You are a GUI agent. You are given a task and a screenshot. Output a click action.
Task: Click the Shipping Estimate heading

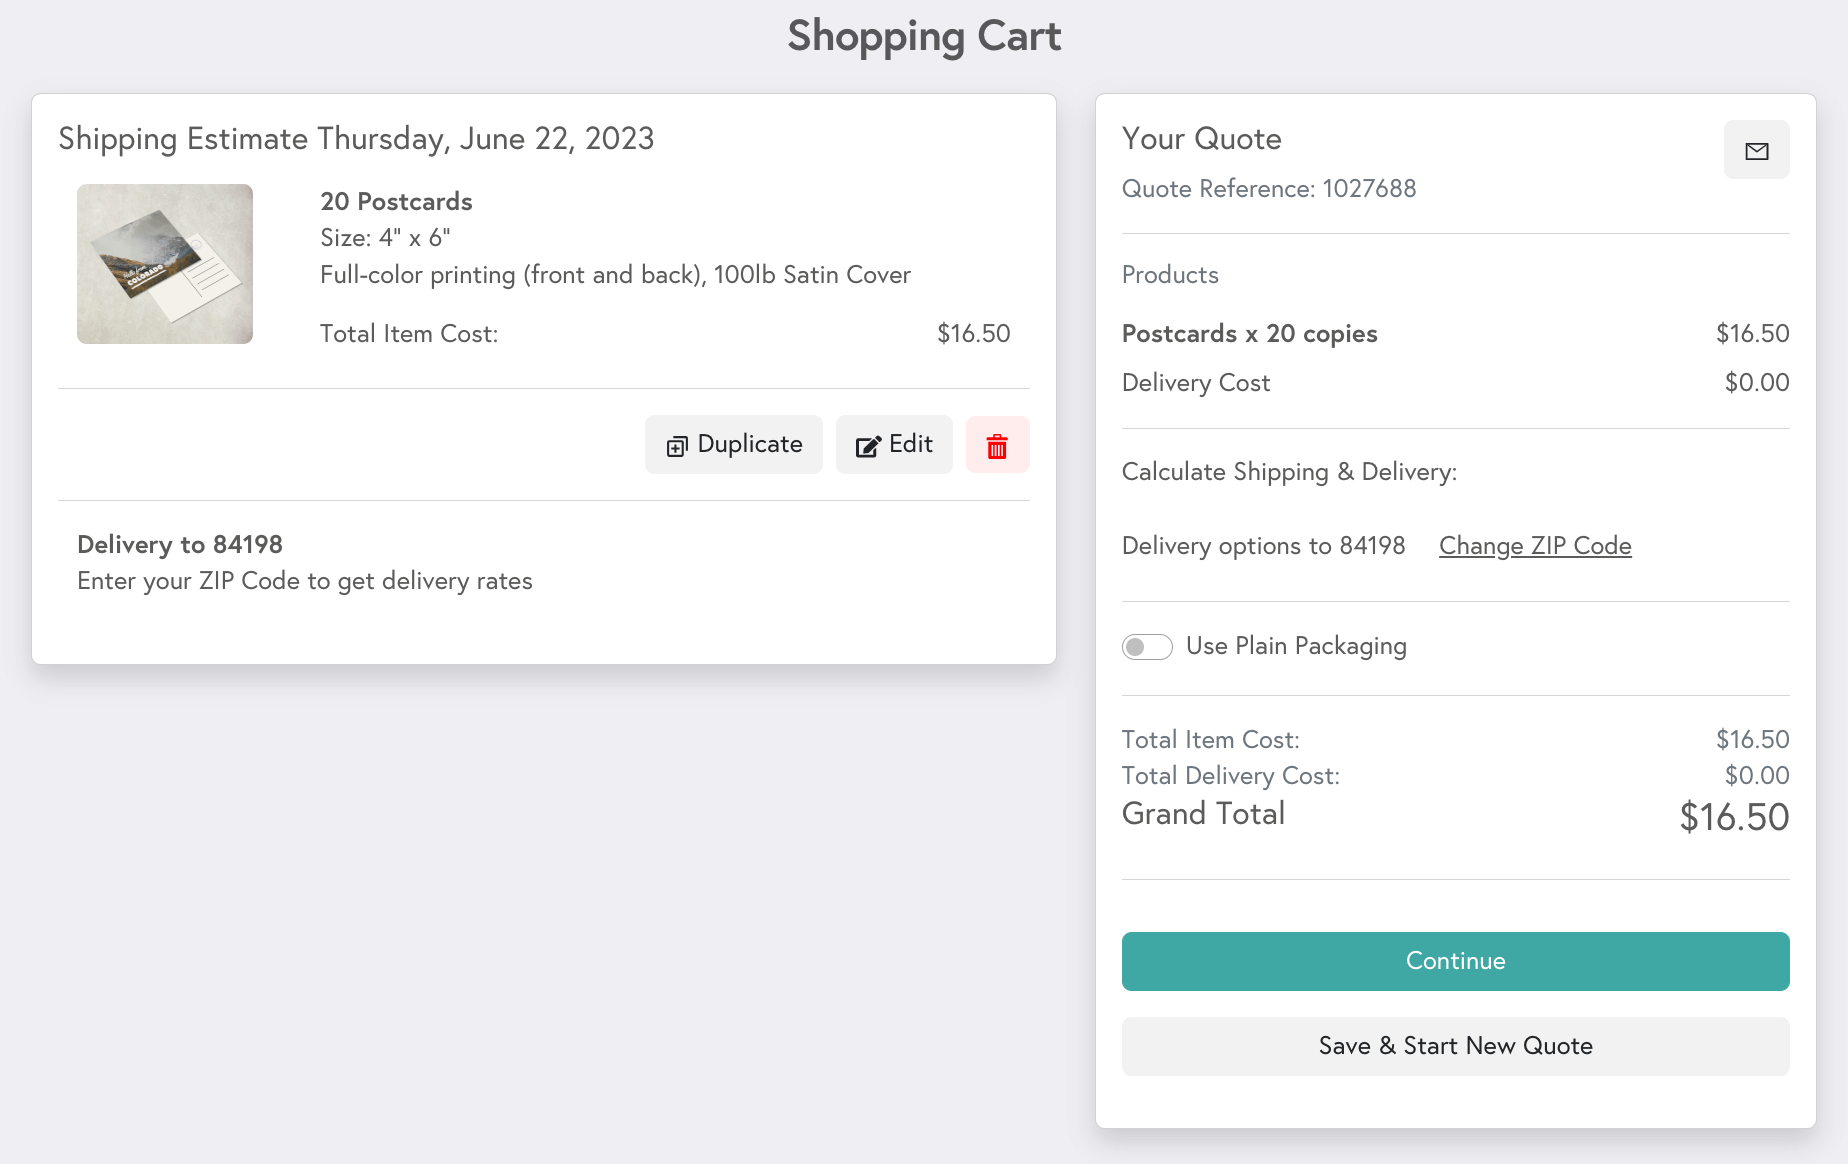[355, 139]
